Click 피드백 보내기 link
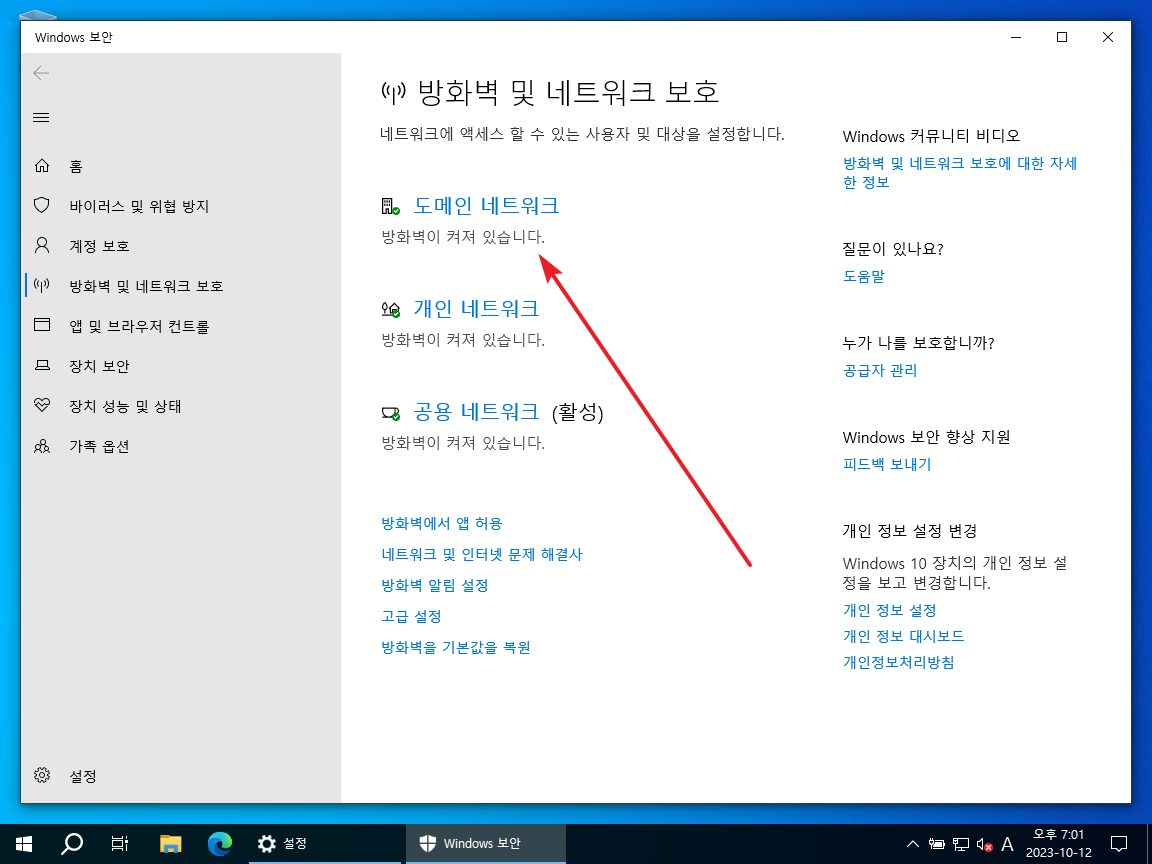The image size is (1152, 864). pyautogui.click(x=887, y=464)
